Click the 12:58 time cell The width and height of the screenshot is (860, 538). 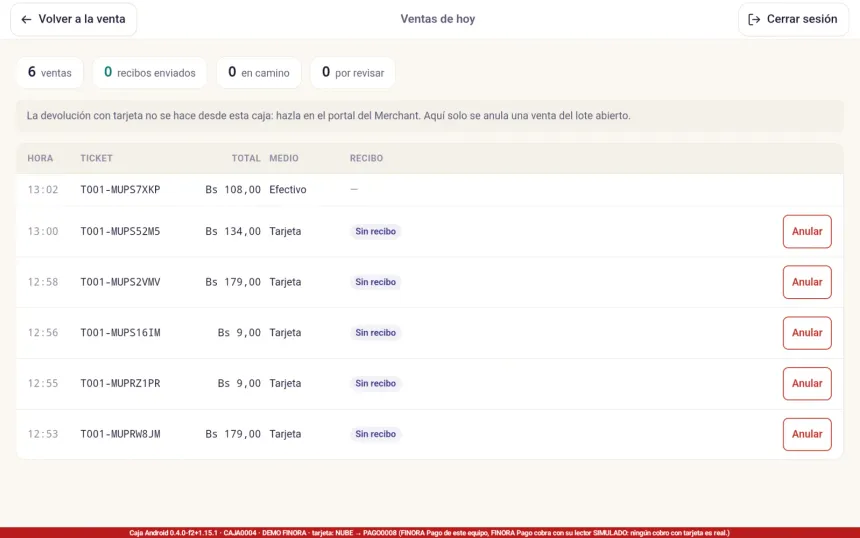(43, 282)
